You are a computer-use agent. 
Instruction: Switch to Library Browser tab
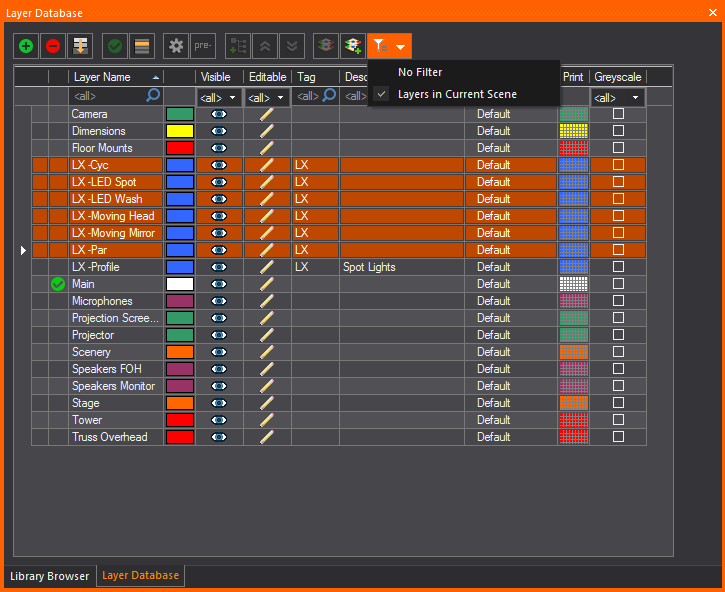(49, 576)
